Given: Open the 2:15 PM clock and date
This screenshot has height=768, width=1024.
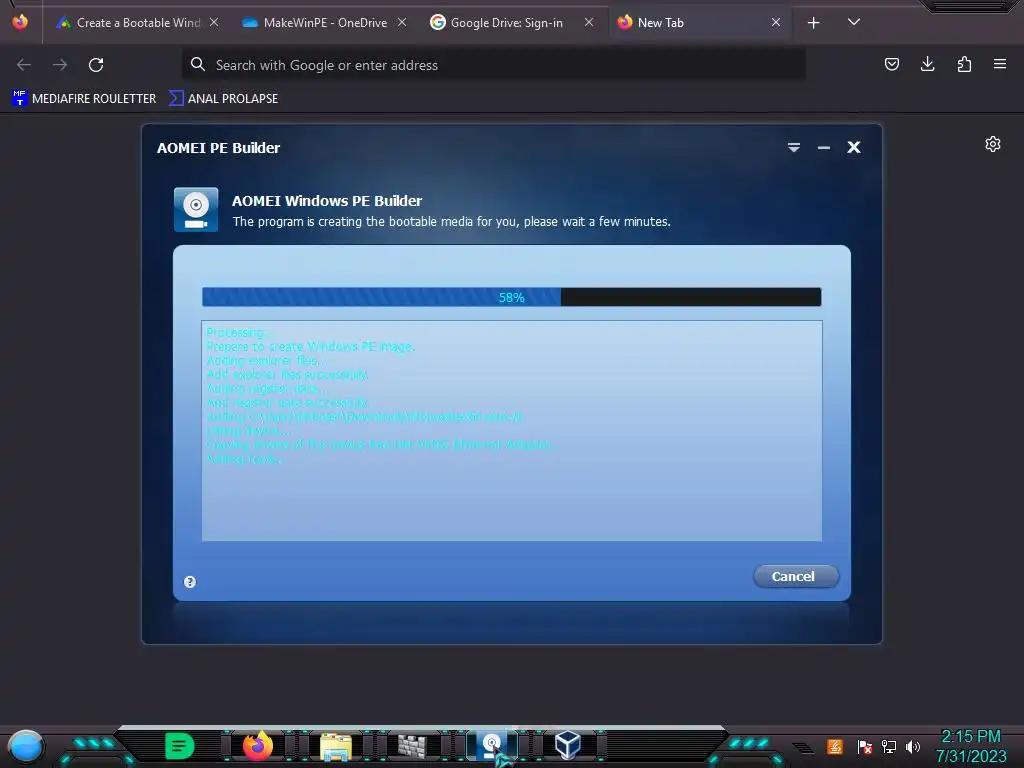Looking at the screenshot, I should pos(971,746).
